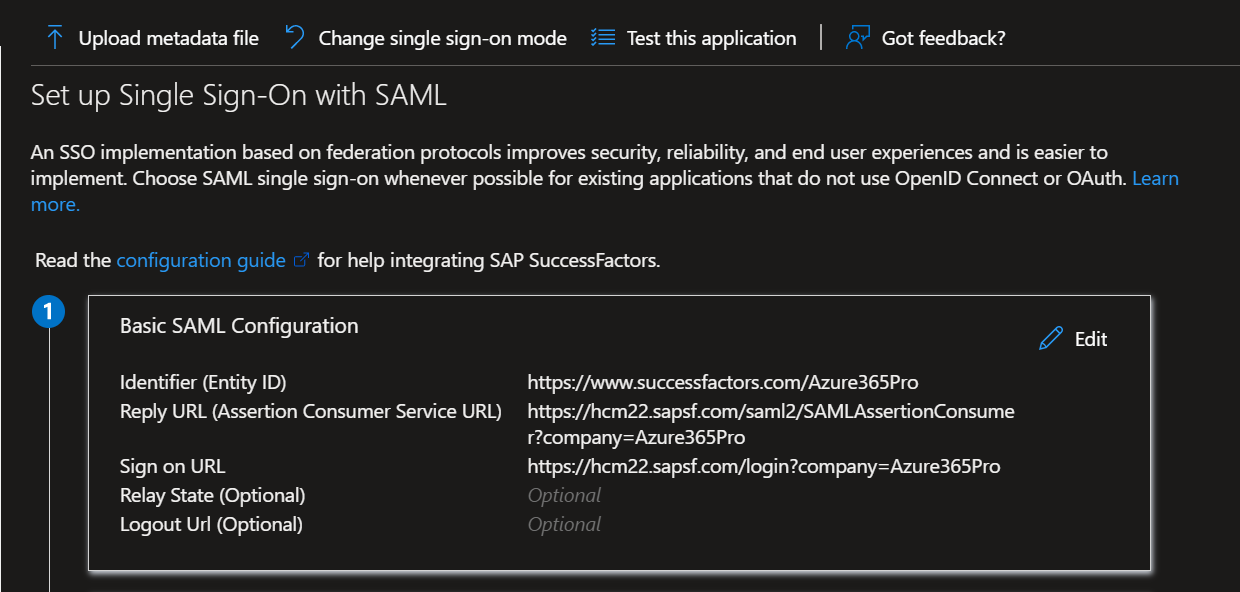Screen dimensions: 1240x592
Task: Click the feedback person icon
Action: 857,38
